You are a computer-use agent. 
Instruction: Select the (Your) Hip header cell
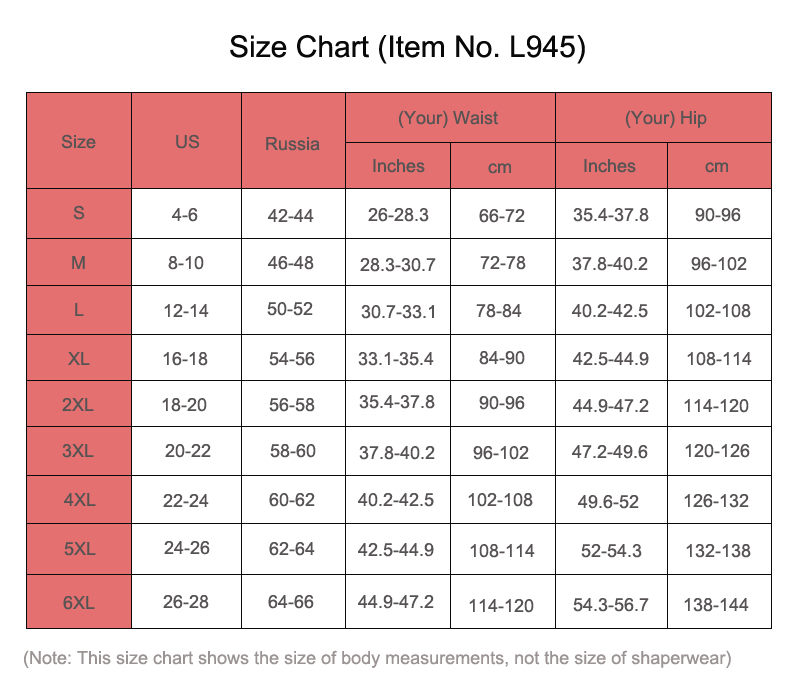(665, 118)
